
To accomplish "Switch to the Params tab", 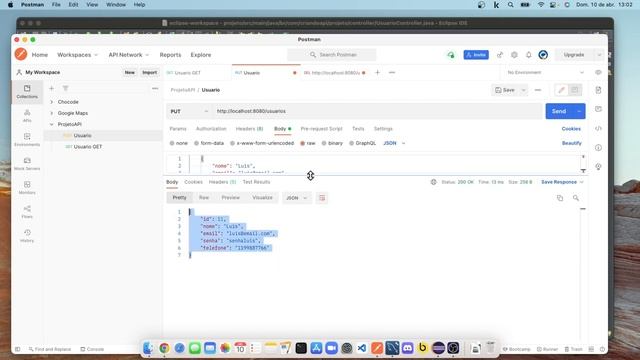I will pyautogui.click(x=178, y=129).
